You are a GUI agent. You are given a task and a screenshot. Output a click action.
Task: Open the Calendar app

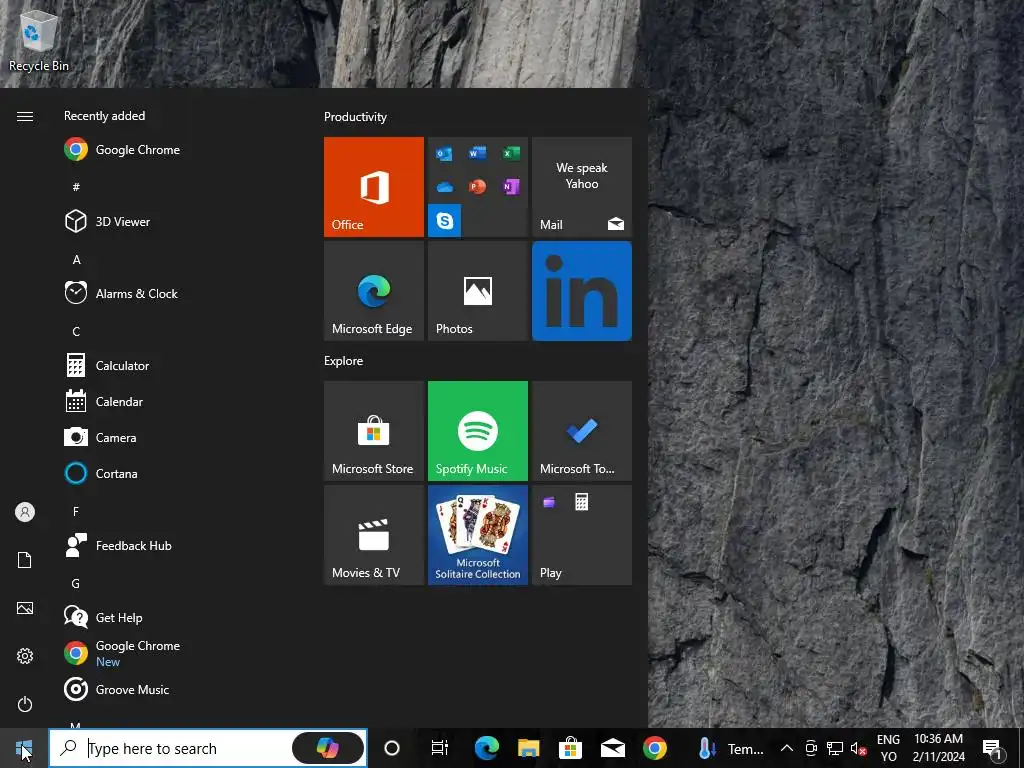point(103,401)
